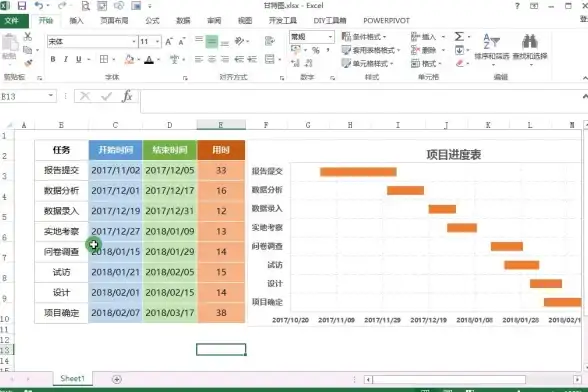Save the workbook with the floppy disk icon

pyautogui.click(x=22, y=6)
